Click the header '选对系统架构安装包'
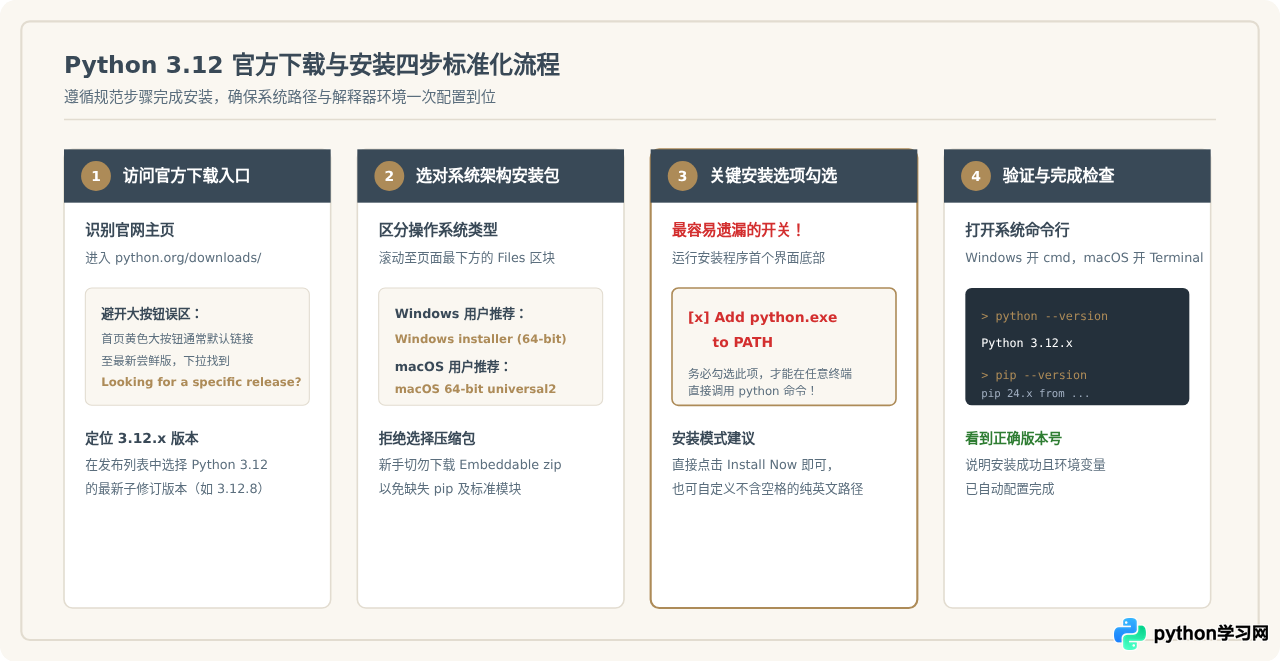The height and width of the screenshot is (662, 1280). point(487,176)
